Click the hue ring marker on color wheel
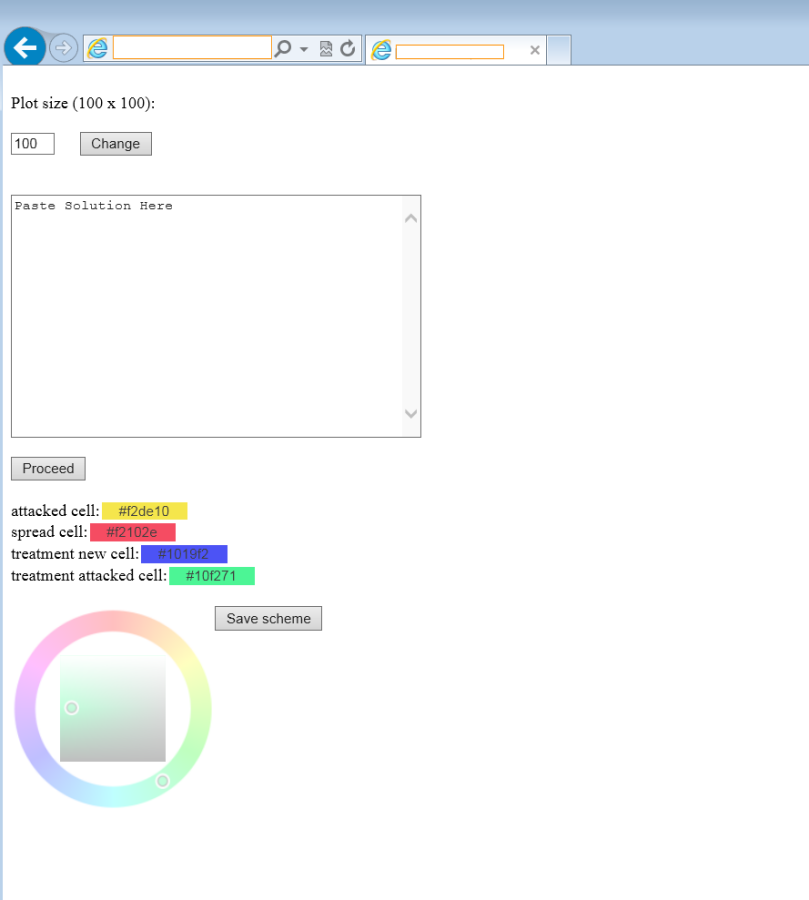This screenshot has height=900, width=809. (162, 781)
